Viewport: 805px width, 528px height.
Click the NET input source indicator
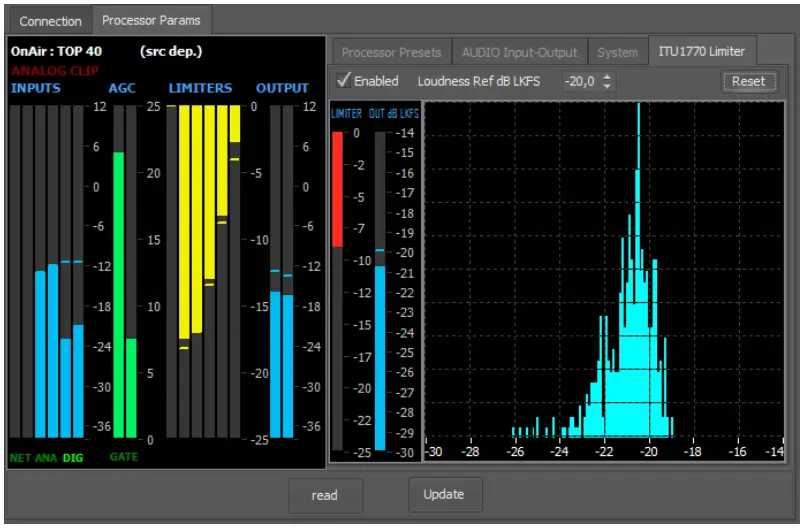20,458
